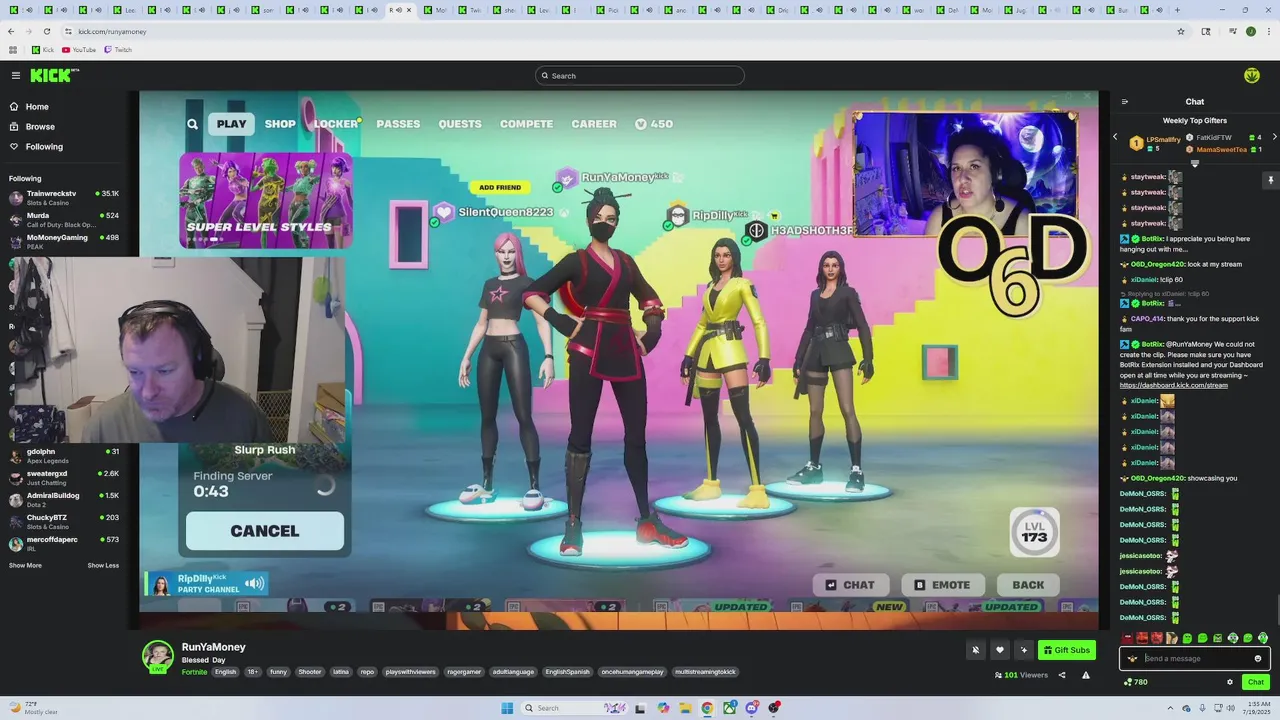This screenshot has width=1280, height=720.
Task: Click the Gift Subs button
Action: pos(1067,650)
